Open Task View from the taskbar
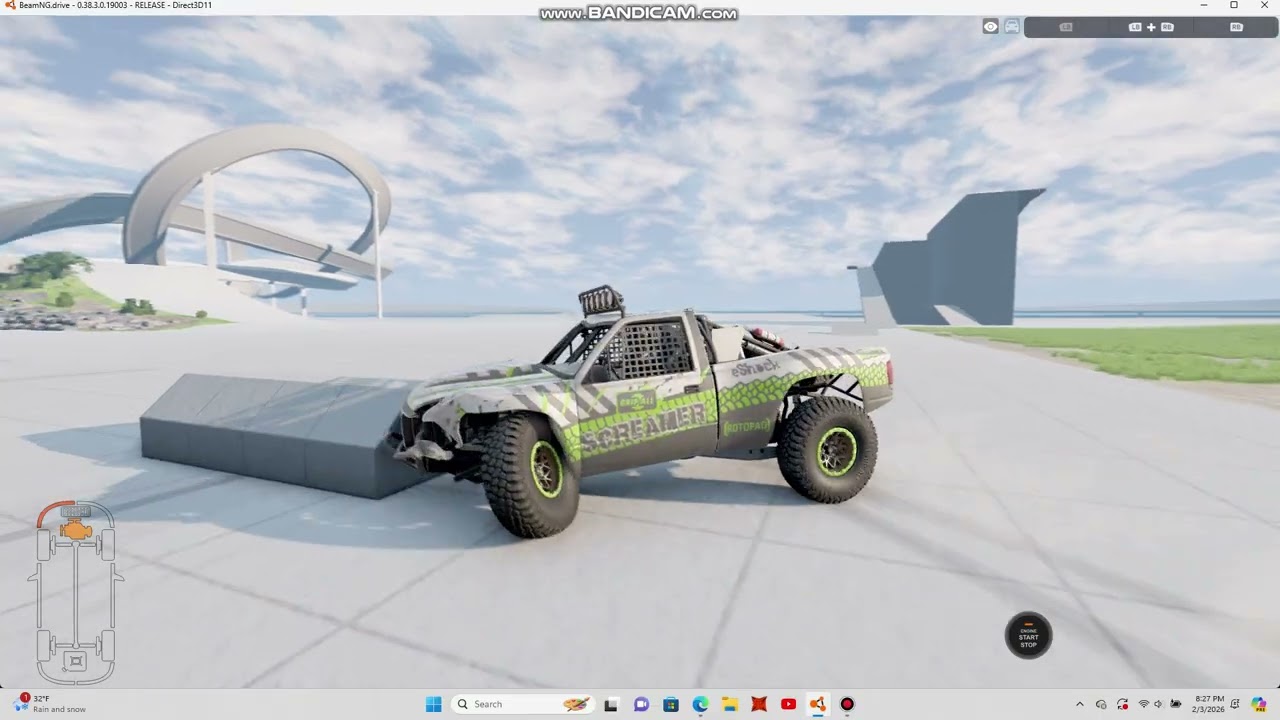This screenshot has height=720, width=1280. click(611, 704)
